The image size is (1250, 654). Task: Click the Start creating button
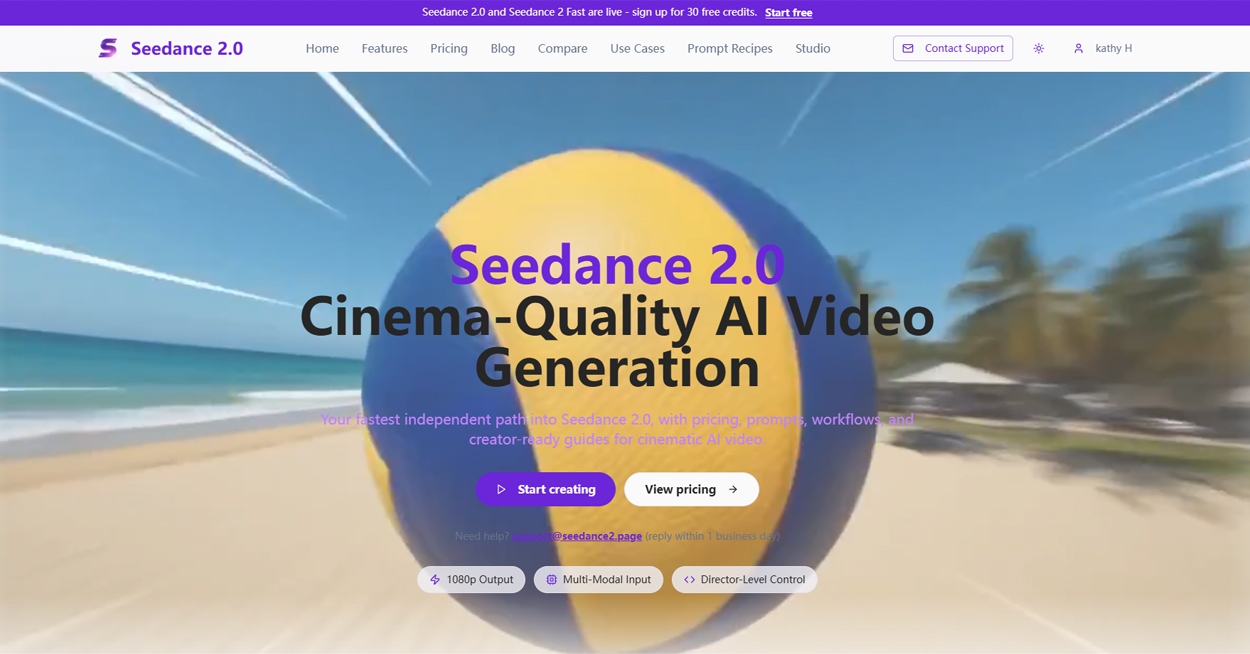pyautogui.click(x=545, y=489)
